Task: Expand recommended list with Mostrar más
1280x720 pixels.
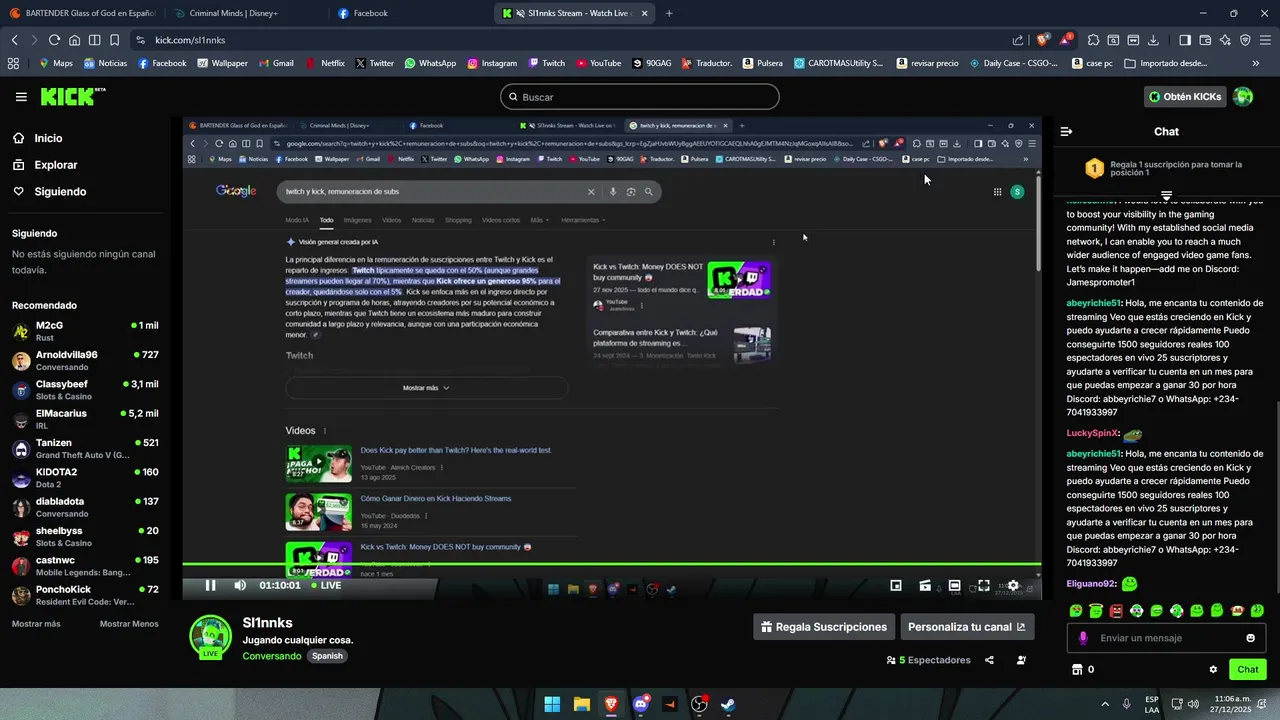Action: tap(36, 624)
